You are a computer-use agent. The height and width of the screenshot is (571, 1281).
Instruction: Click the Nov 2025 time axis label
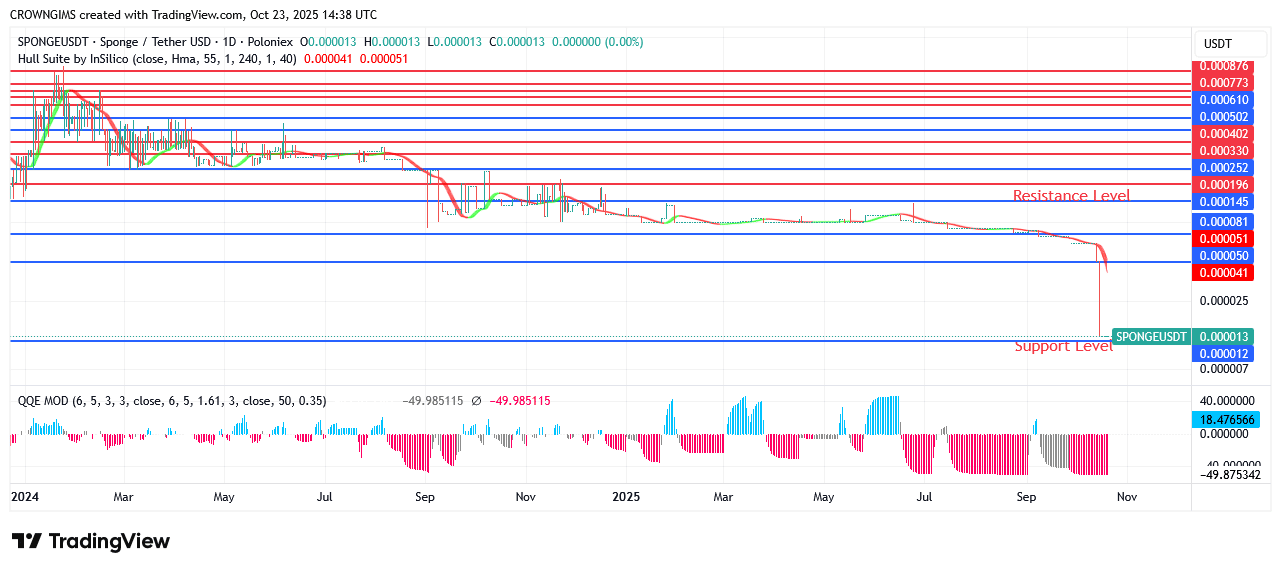click(1127, 496)
